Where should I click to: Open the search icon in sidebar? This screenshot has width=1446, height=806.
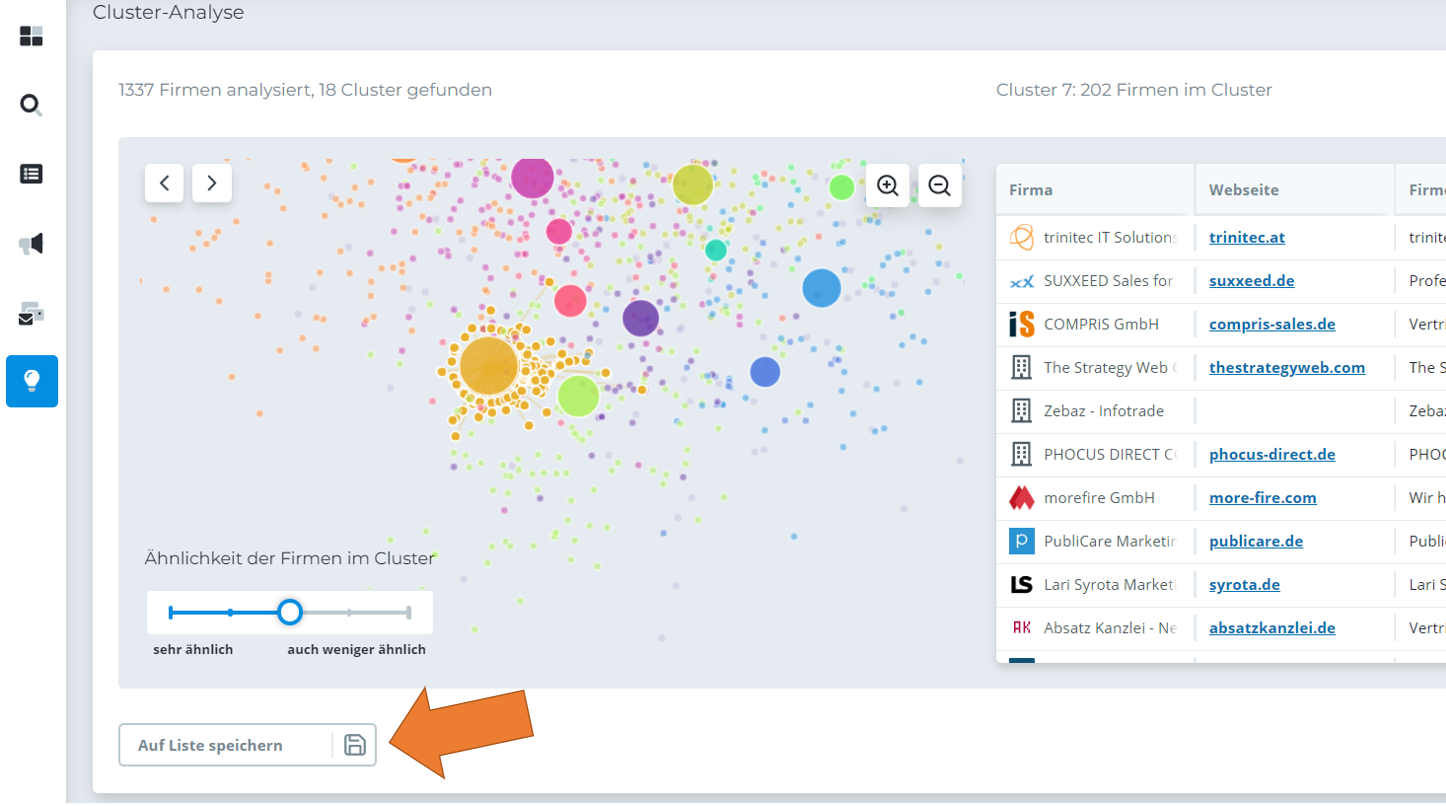[31, 105]
